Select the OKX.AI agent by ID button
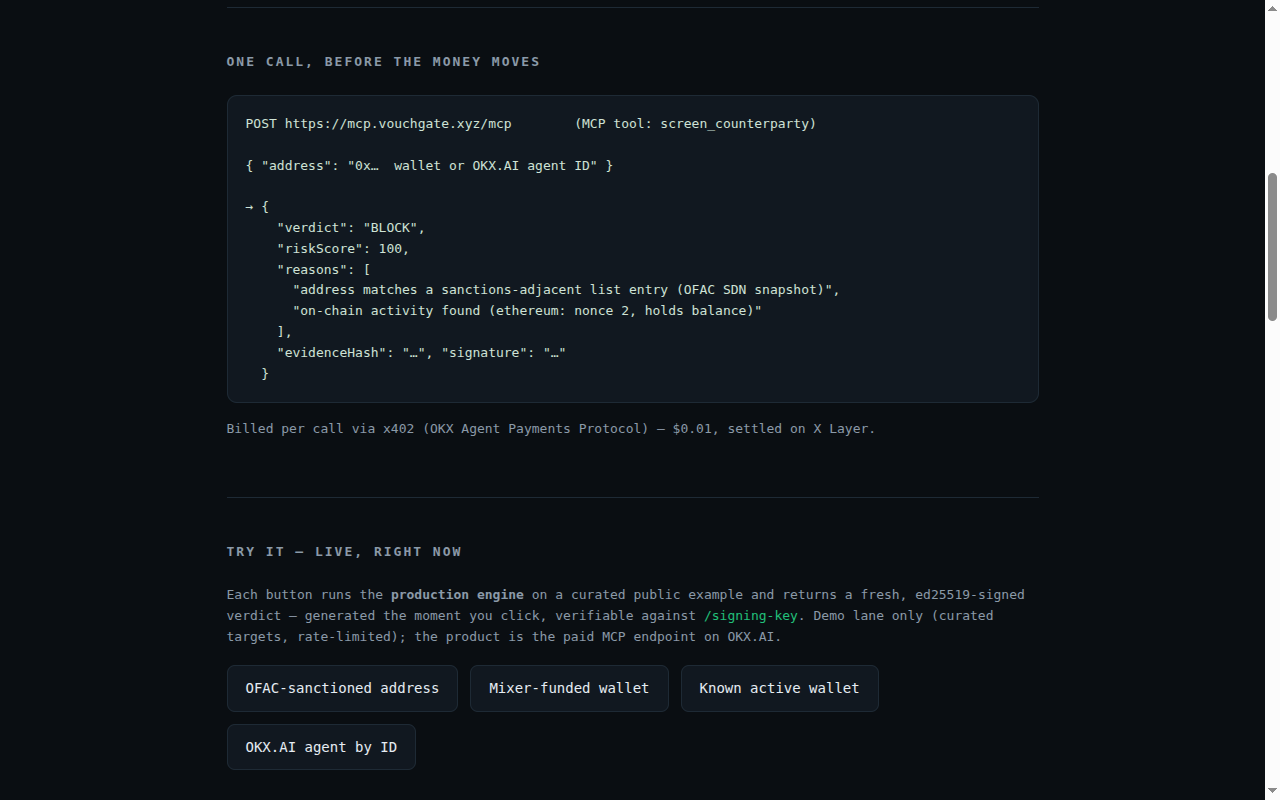This screenshot has width=1280, height=800. (321, 747)
